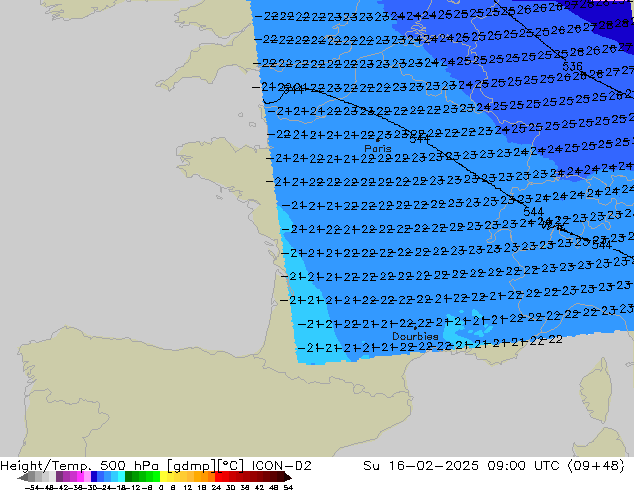The width and height of the screenshot is (634, 490).
Task: Select the yellow legend swatch at 0
Action: [163, 477]
